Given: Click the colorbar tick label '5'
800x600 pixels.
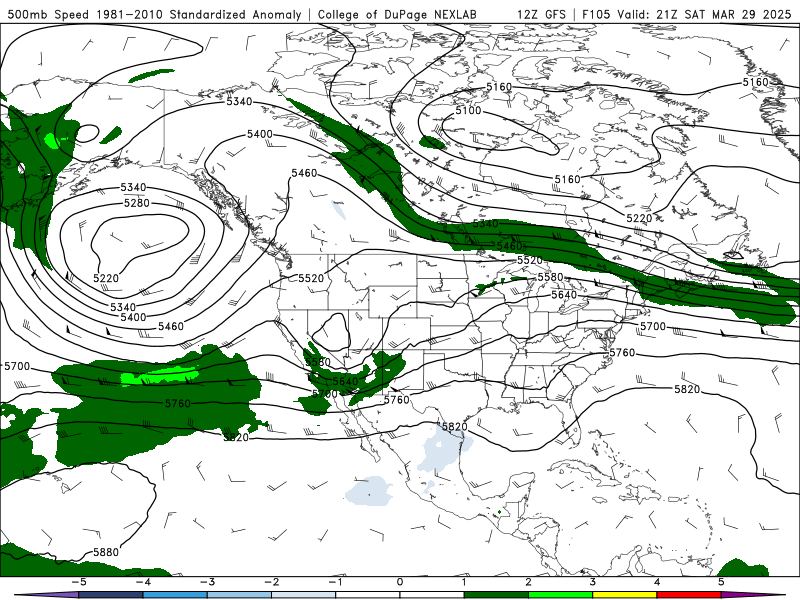Looking at the screenshot, I should click(721, 582).
